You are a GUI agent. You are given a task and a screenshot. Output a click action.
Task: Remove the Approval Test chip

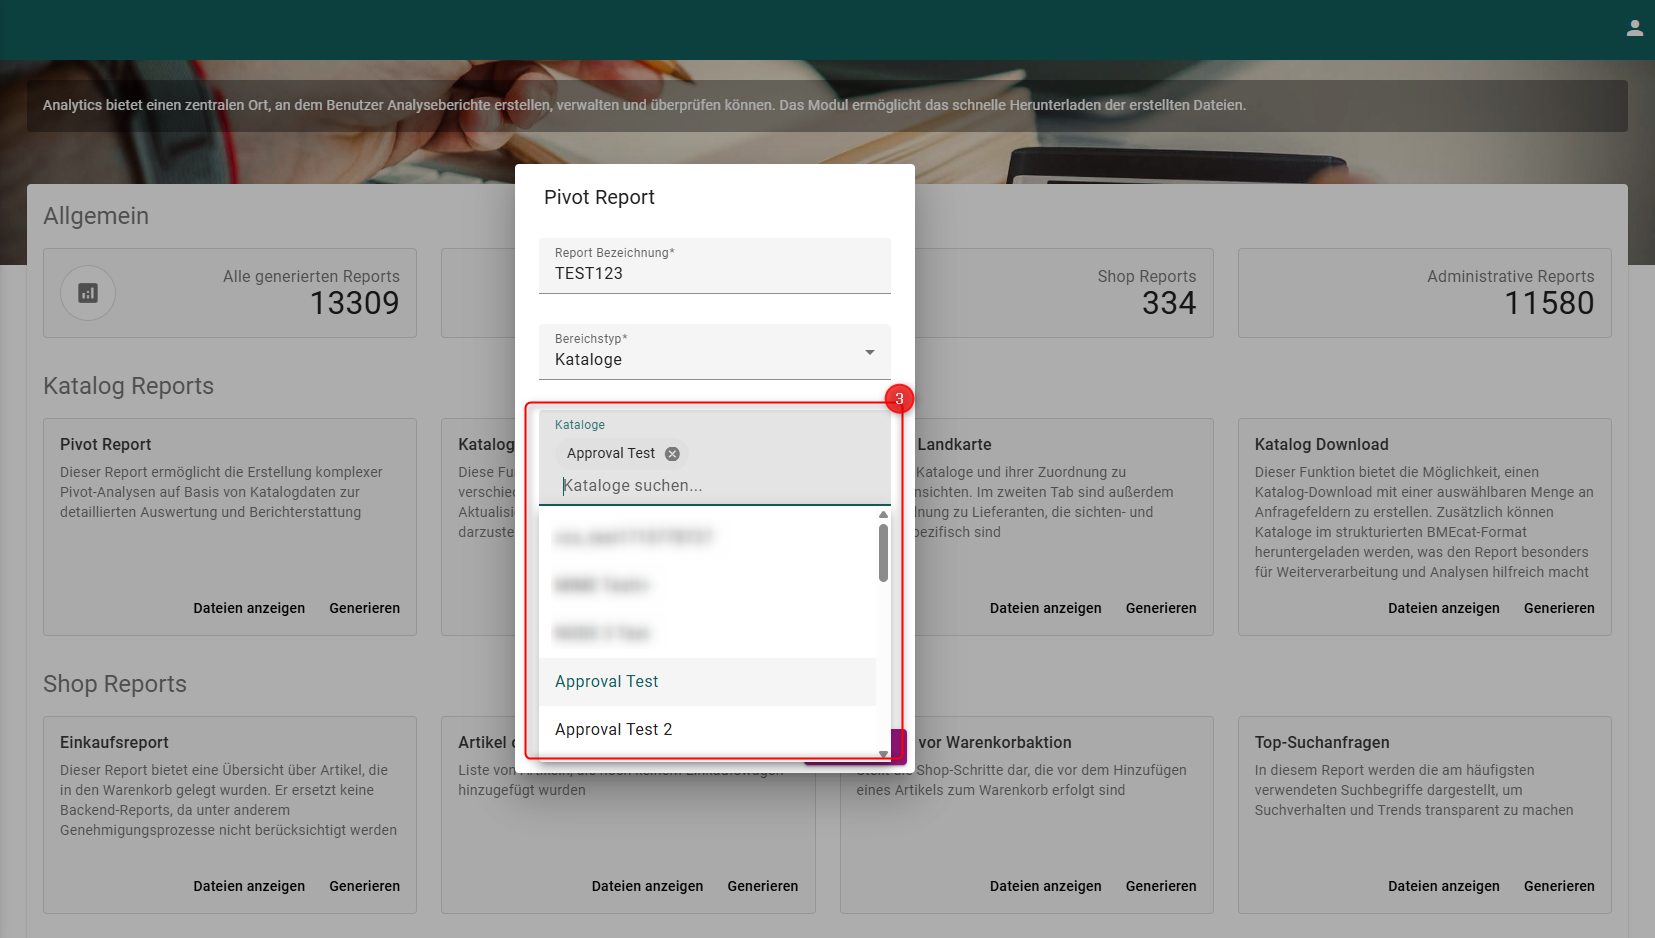(x=672, y=454)
